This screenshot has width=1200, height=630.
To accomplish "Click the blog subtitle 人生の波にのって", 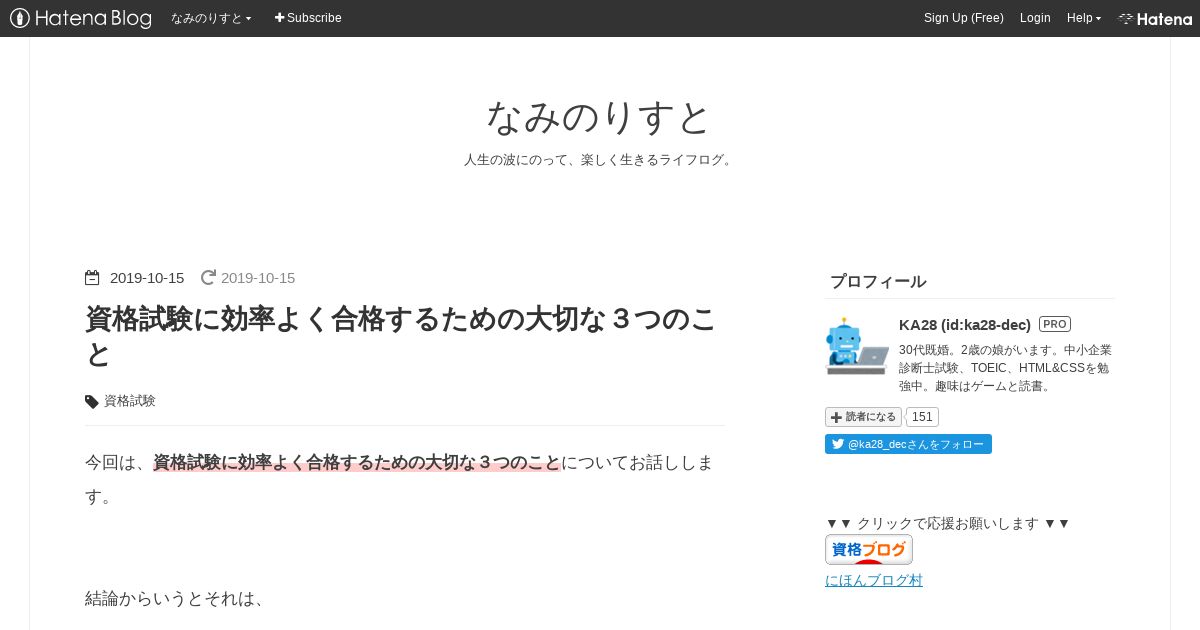I will tap(599, 160).
